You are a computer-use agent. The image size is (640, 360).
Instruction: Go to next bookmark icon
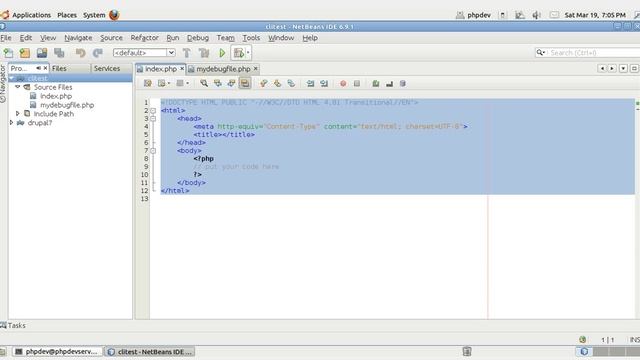[278, 83]
